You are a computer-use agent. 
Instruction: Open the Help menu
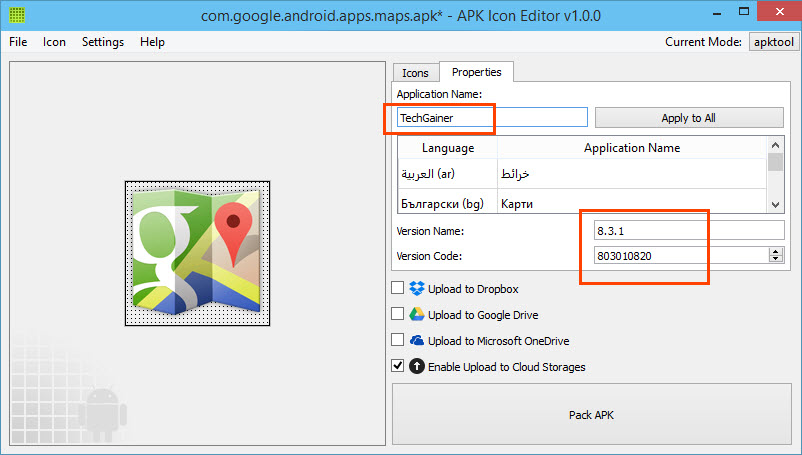(x=152, y=42)
